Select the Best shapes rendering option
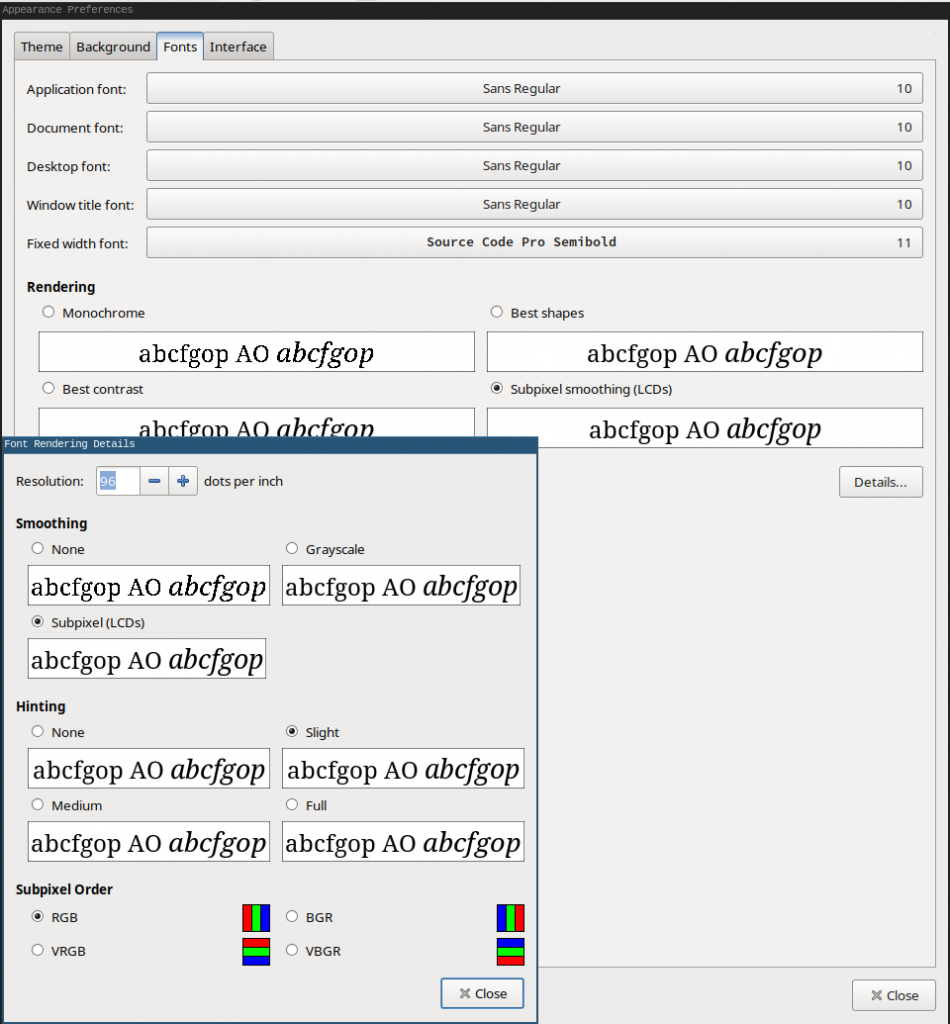This screenshot has width=950, height=1024. (x=497, y=313)
